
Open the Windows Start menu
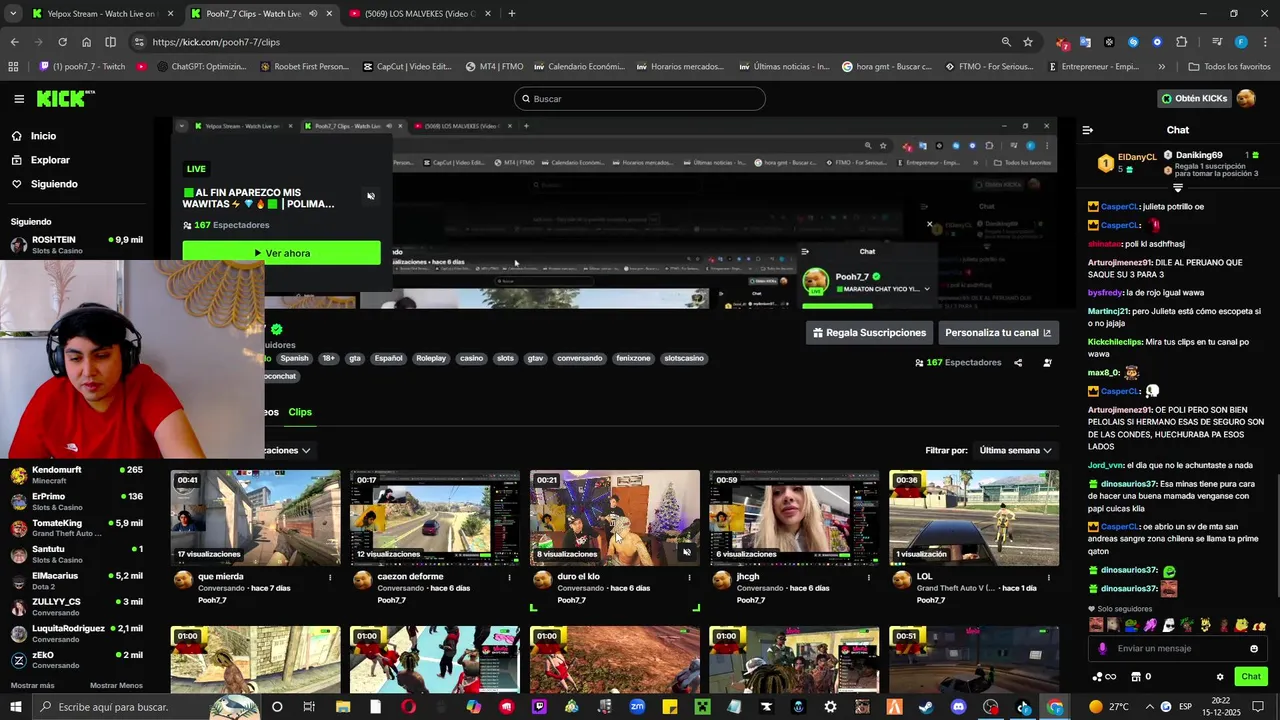(16, 707)
